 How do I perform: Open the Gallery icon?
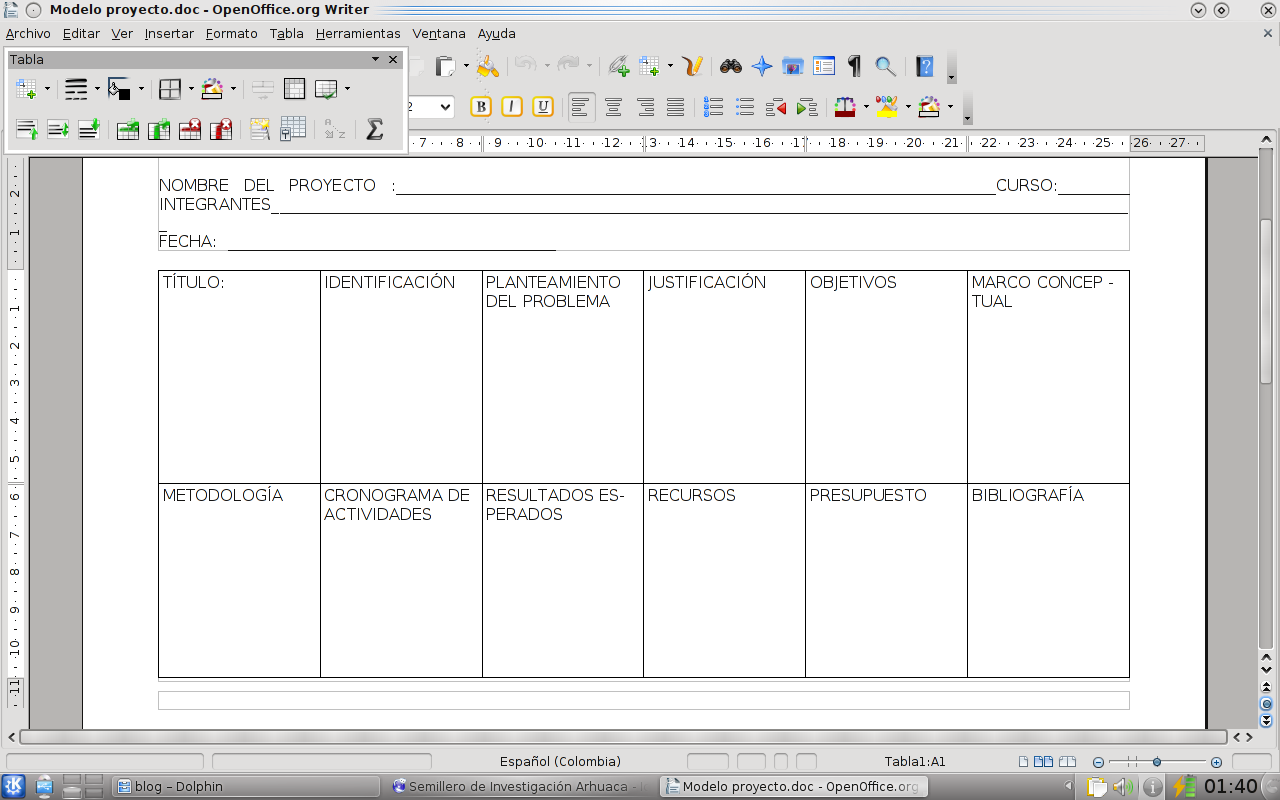tap(793, 66)
